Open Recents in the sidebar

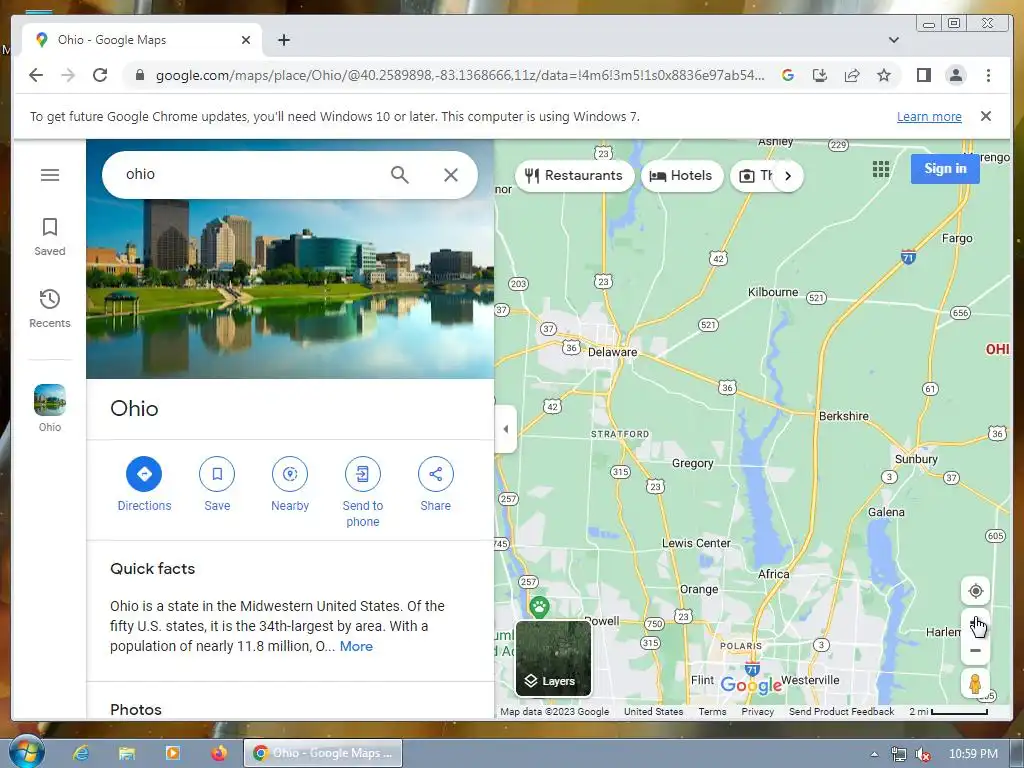[x=50, y=309]
